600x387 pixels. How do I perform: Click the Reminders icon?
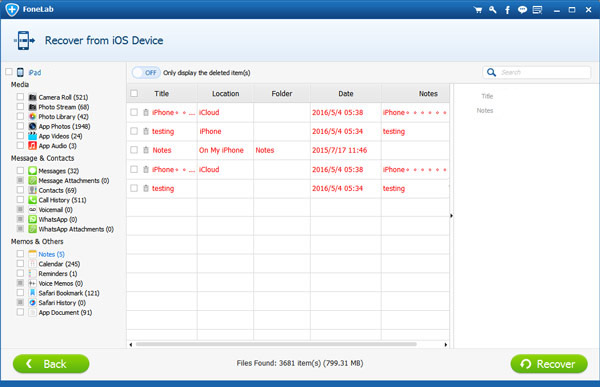click(x=33, y=274)
